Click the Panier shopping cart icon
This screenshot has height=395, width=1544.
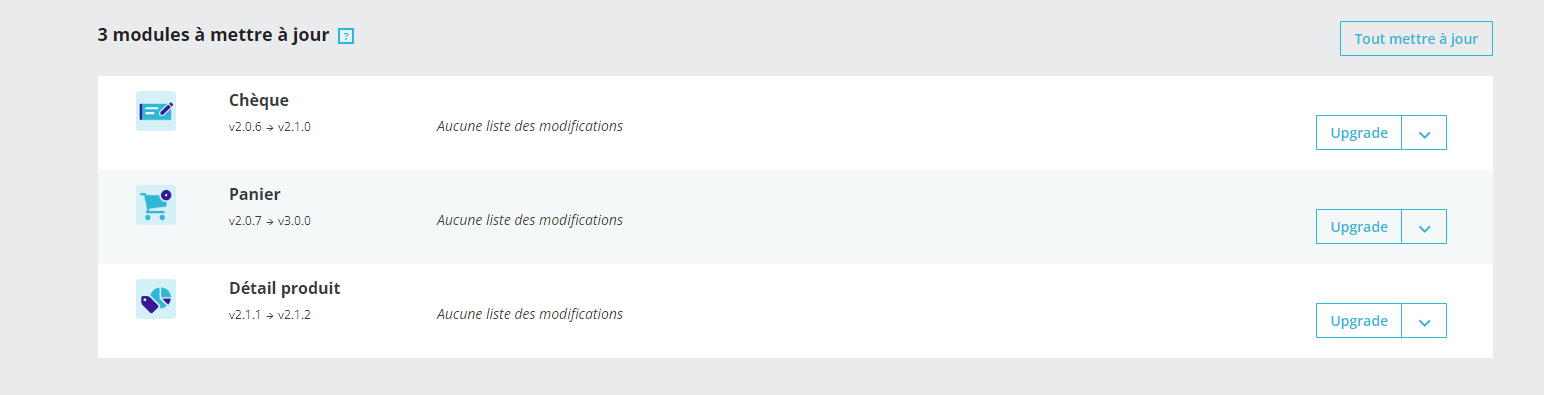pos(156,205)
